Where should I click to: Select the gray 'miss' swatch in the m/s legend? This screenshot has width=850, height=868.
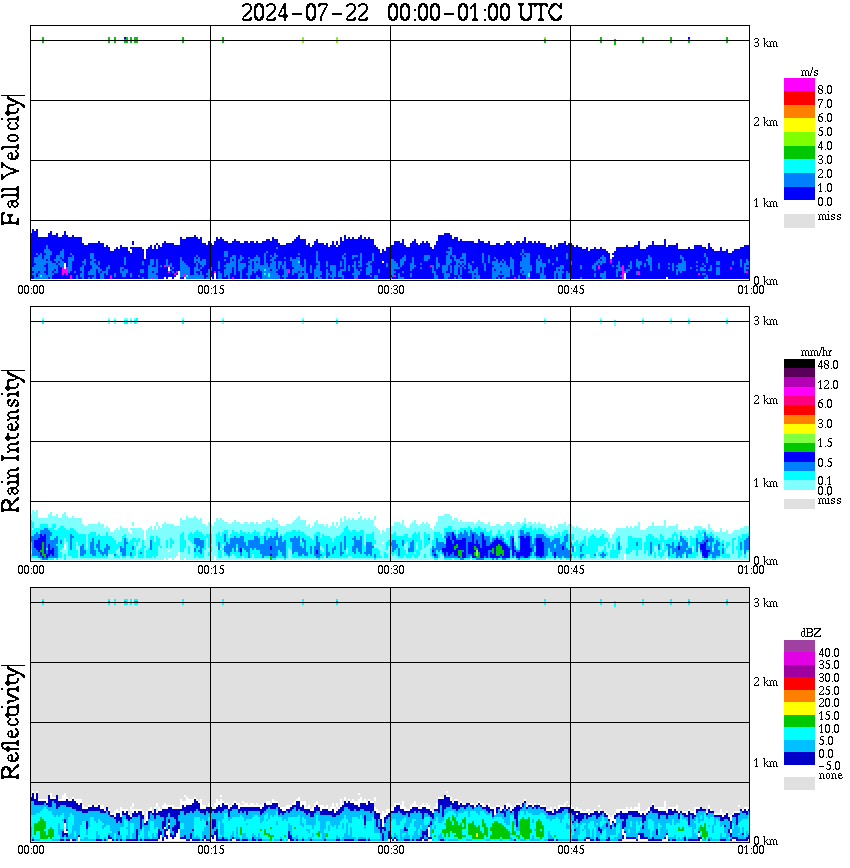point(799,220)
